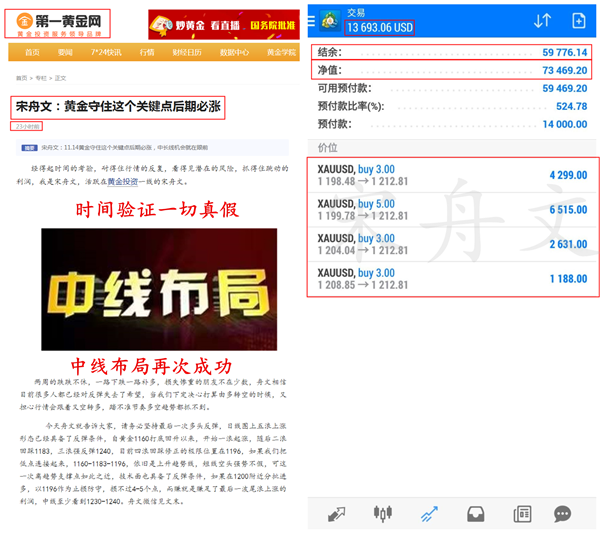Open the quotes arrows icon in bottom bar
The image size is (600, 533).
pyautogui.click(x=336, y=514)
